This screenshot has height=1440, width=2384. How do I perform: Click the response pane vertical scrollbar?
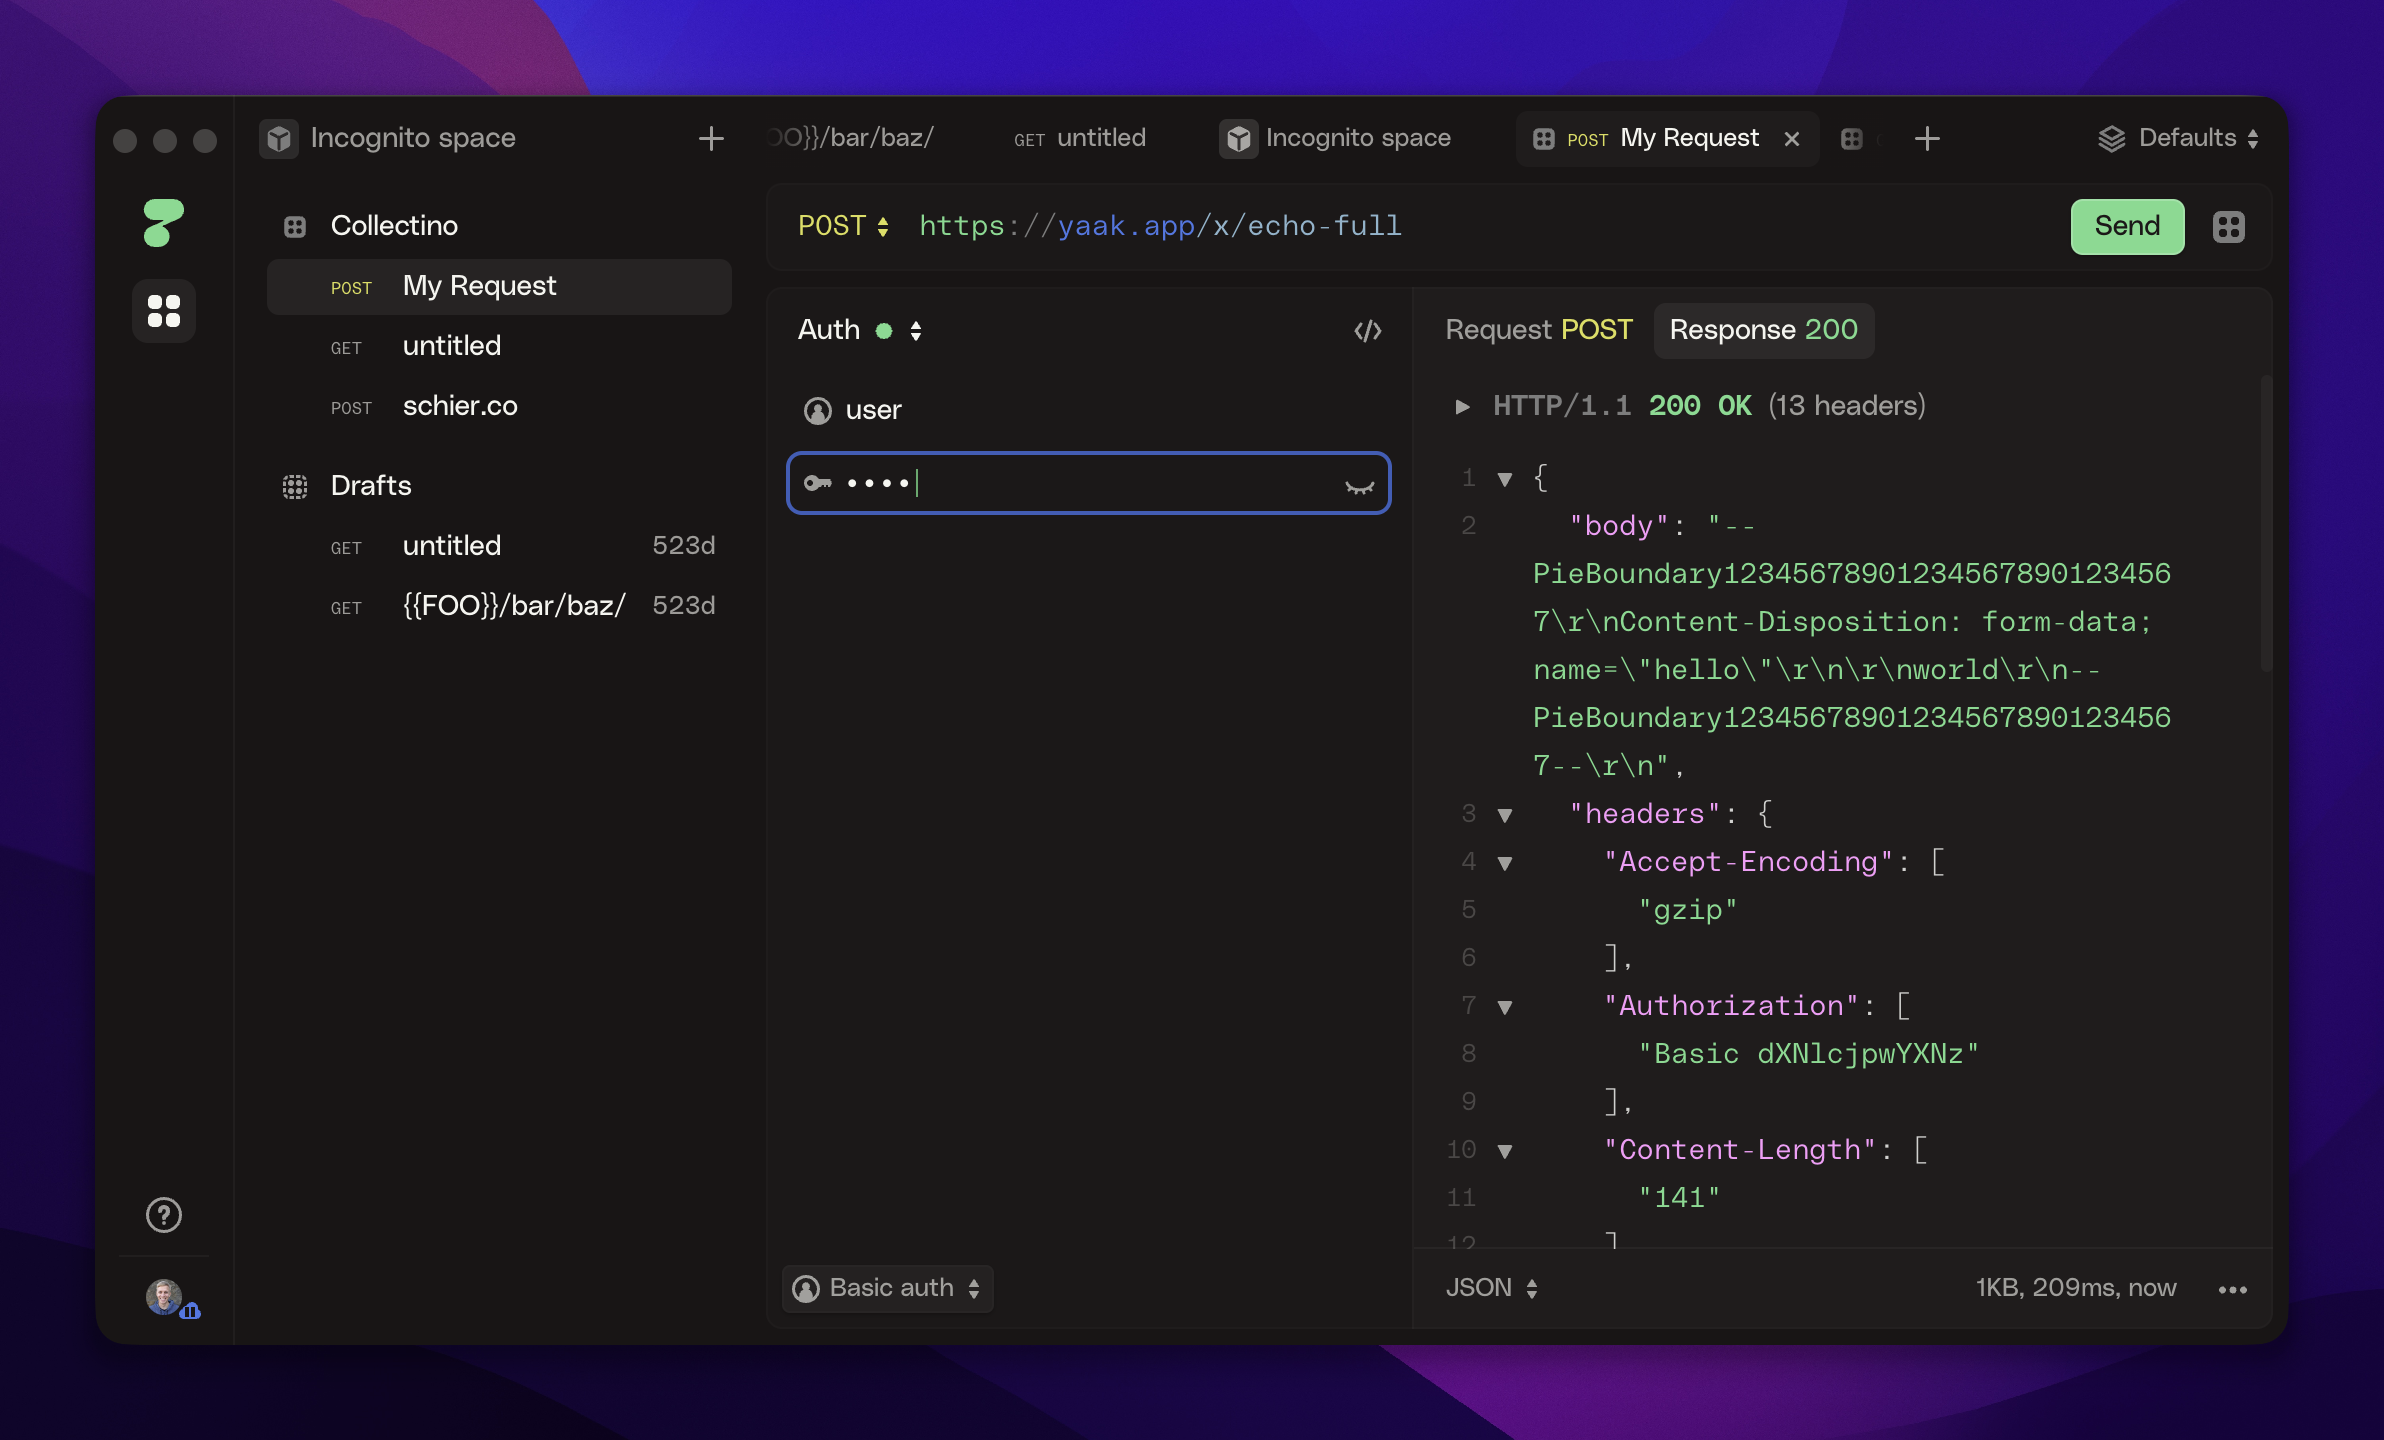click(x=2265, y=523)
